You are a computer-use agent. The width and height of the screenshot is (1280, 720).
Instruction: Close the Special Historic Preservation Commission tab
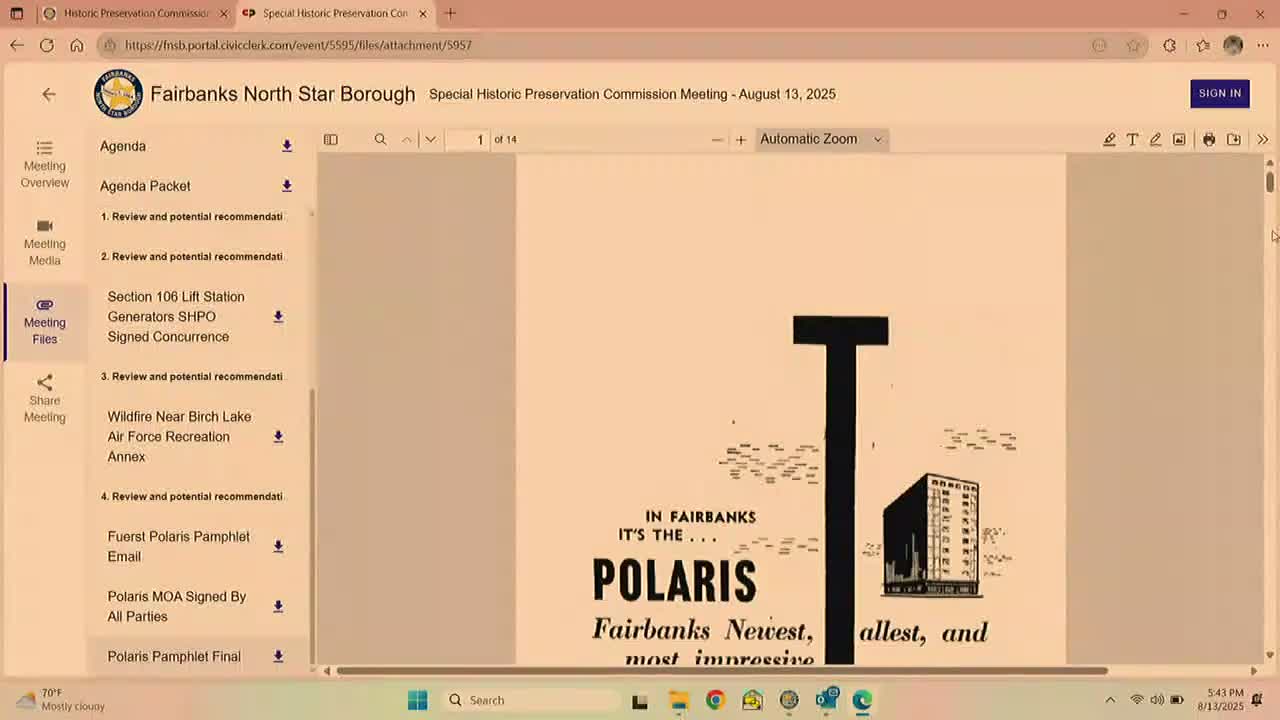pos(422,13)
